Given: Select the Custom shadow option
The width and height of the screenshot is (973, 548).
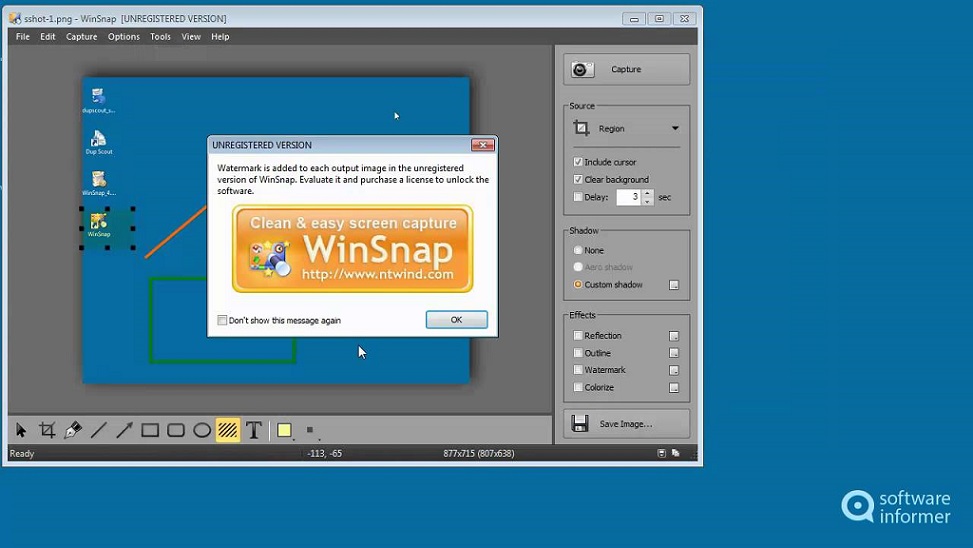Looking at the screenshot, I should [578, 284].
